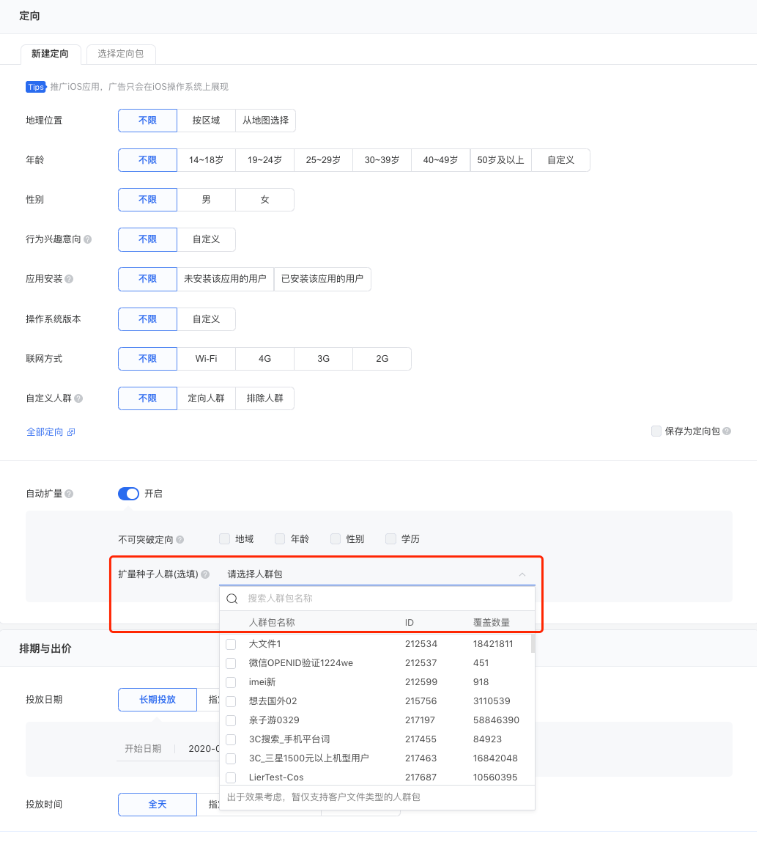The image size is (757, 862).
Task: Select 4G network option
Action: click(265, 359)
